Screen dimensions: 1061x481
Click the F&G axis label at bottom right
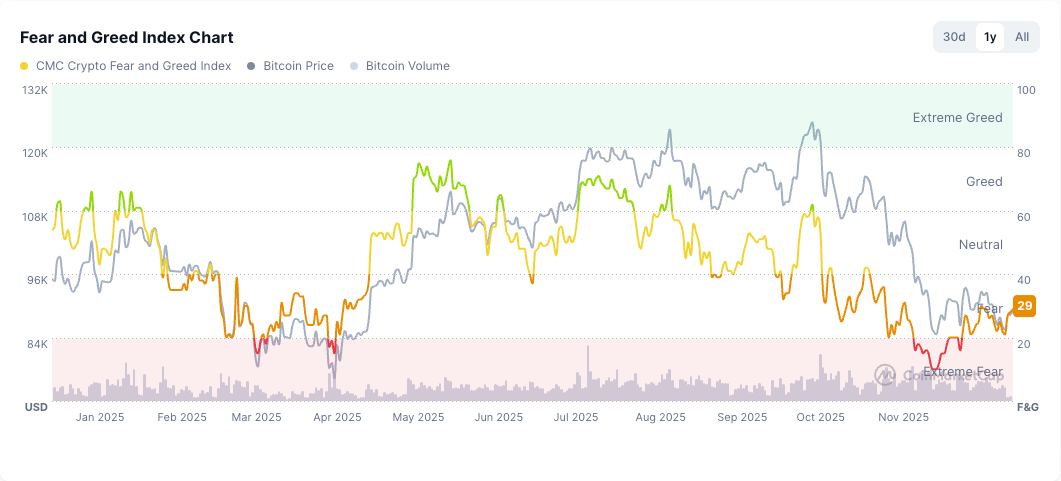point(1028,407)
